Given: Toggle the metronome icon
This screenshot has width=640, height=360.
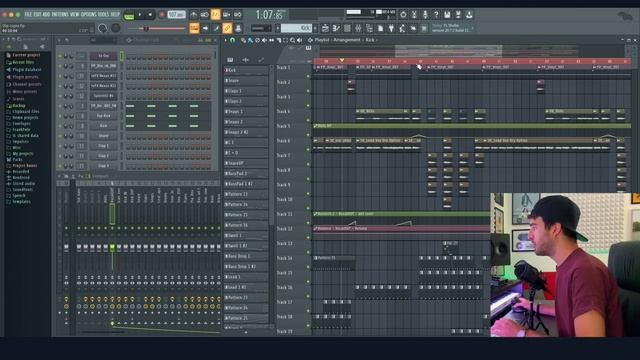Looking at the screenshot, I should [194, 15].
